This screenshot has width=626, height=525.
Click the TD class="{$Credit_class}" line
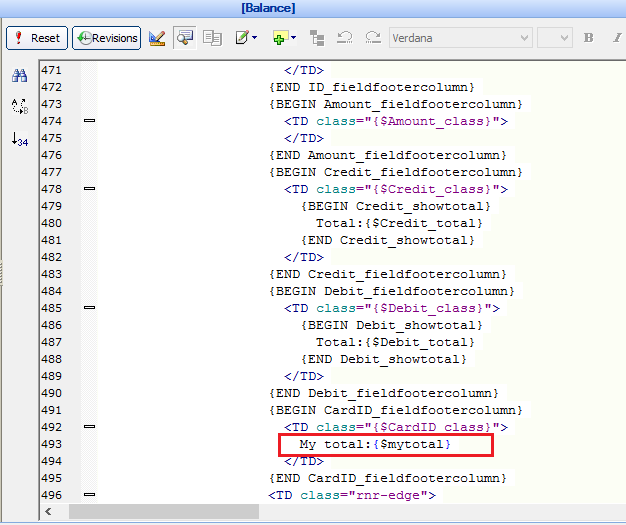pyautogui.click(x=396, y=189)
